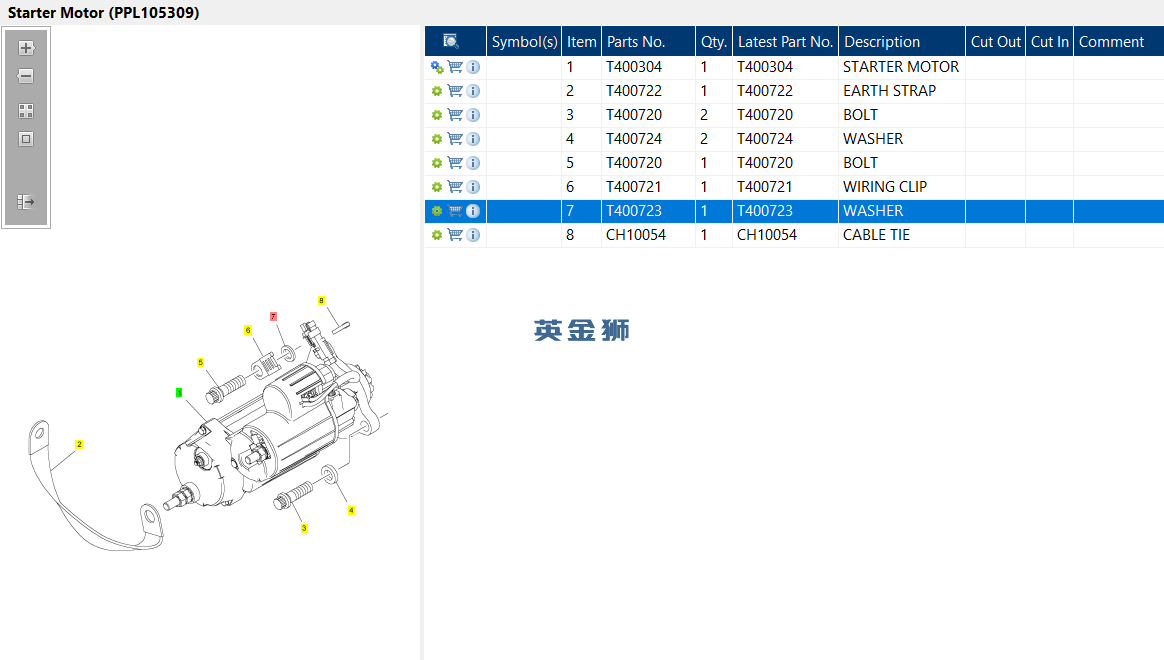Sort by the Item column header
This screenshot has height=660, width=1164.
581,42
